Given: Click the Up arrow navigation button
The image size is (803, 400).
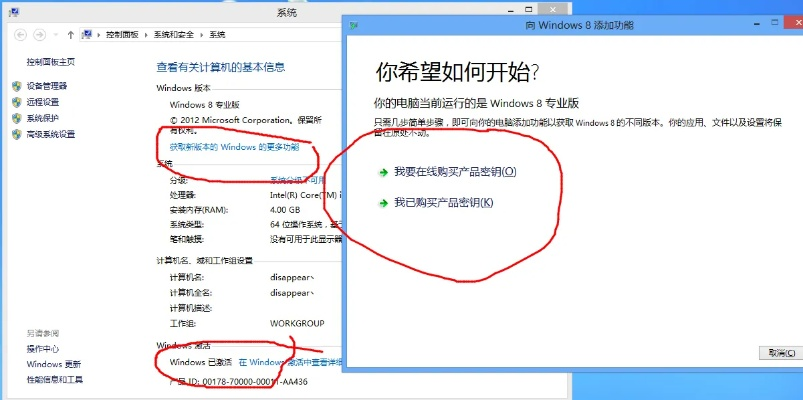Looking at the screenshot, I should pyautogui.click(x=71, y=35).
